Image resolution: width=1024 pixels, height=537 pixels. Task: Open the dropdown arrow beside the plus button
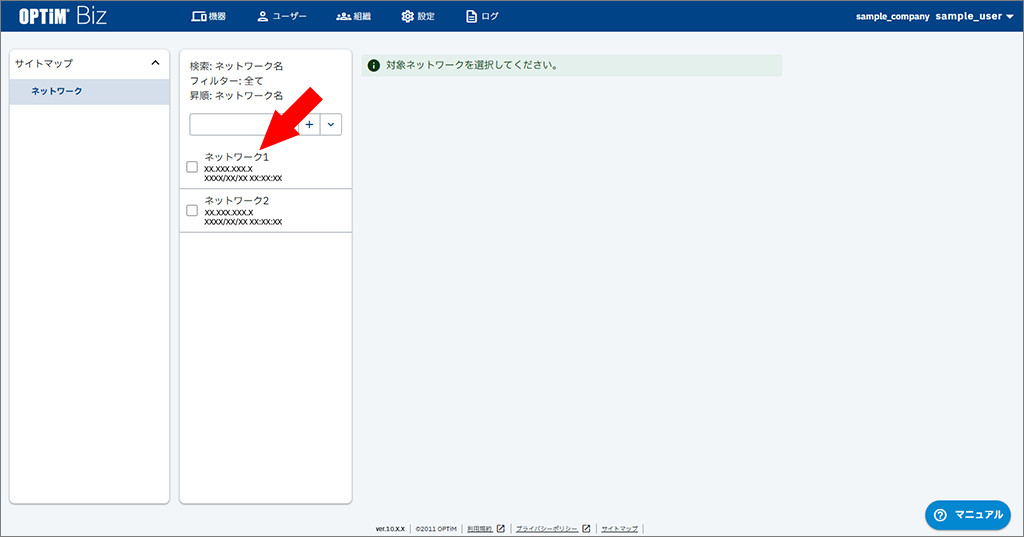[x=331, y=124]
